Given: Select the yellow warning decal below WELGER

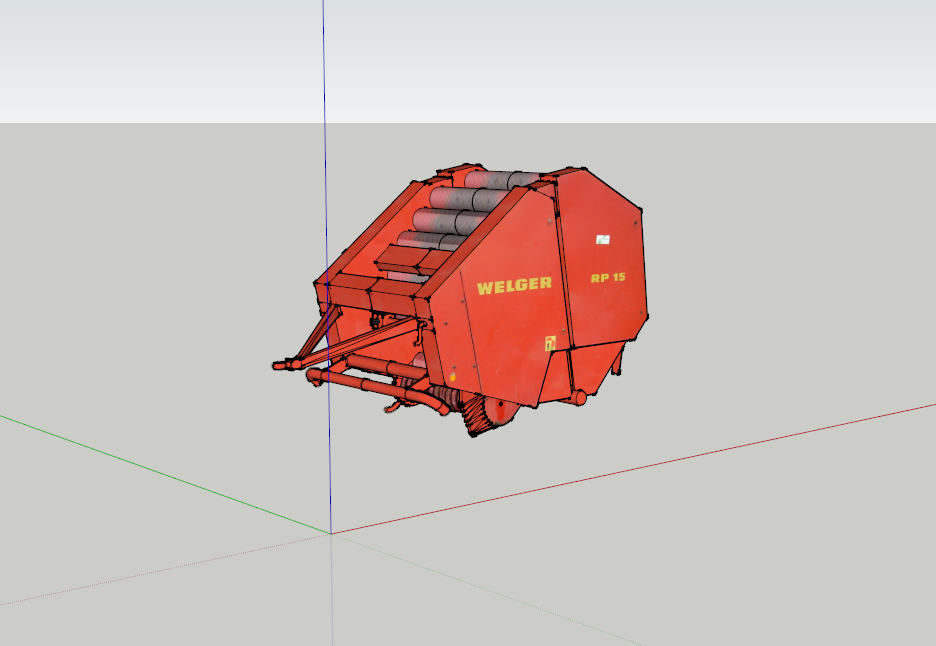Looking at the screenshot, I should click(550, 343).
